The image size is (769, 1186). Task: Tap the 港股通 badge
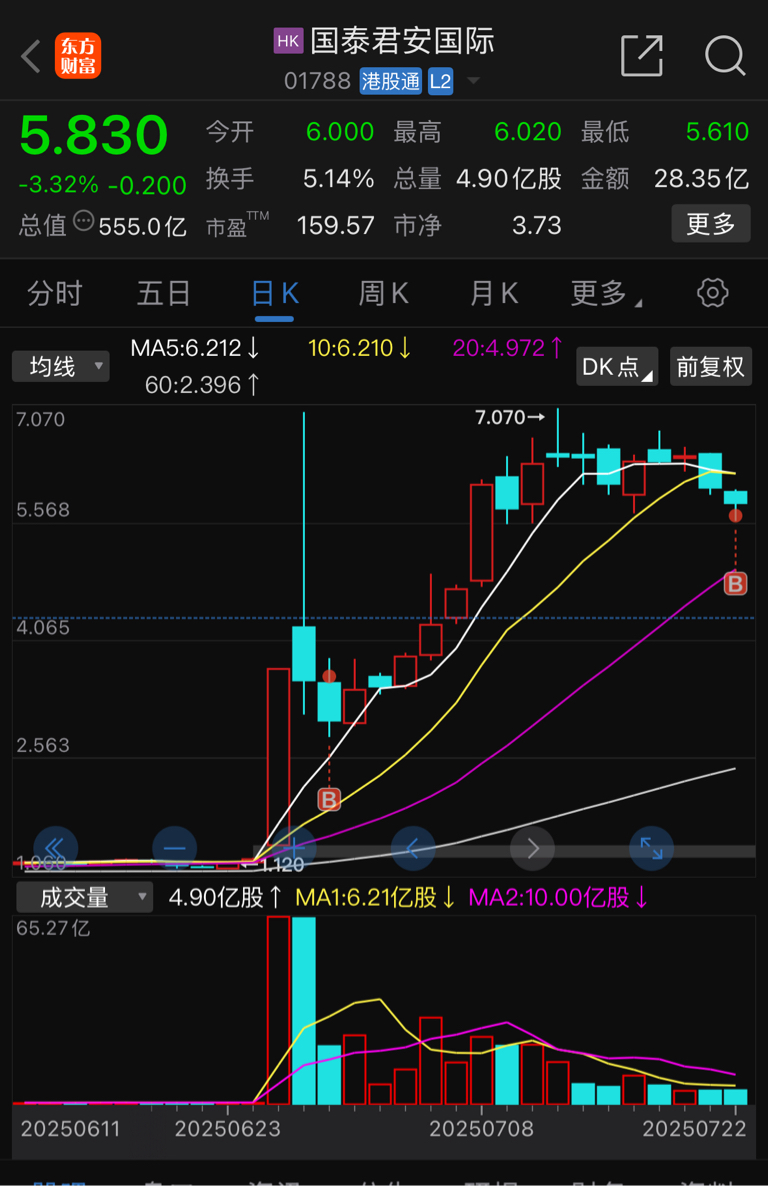391,81
